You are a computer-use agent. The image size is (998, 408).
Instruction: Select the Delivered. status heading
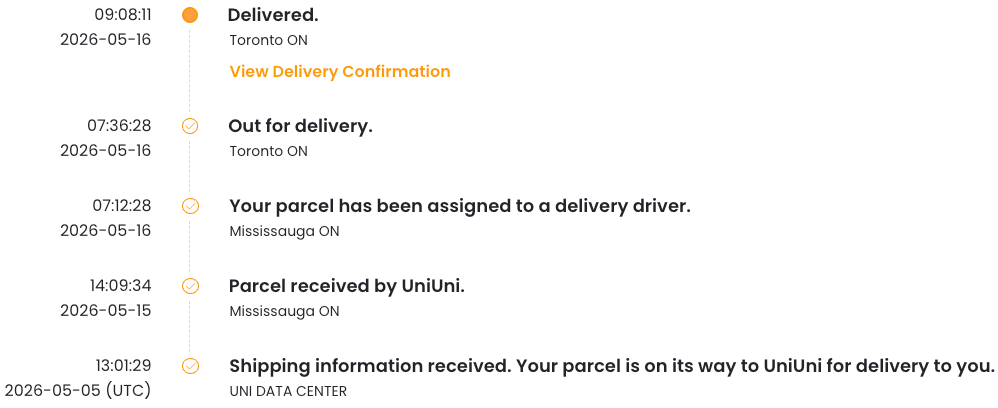coord(273,15)
